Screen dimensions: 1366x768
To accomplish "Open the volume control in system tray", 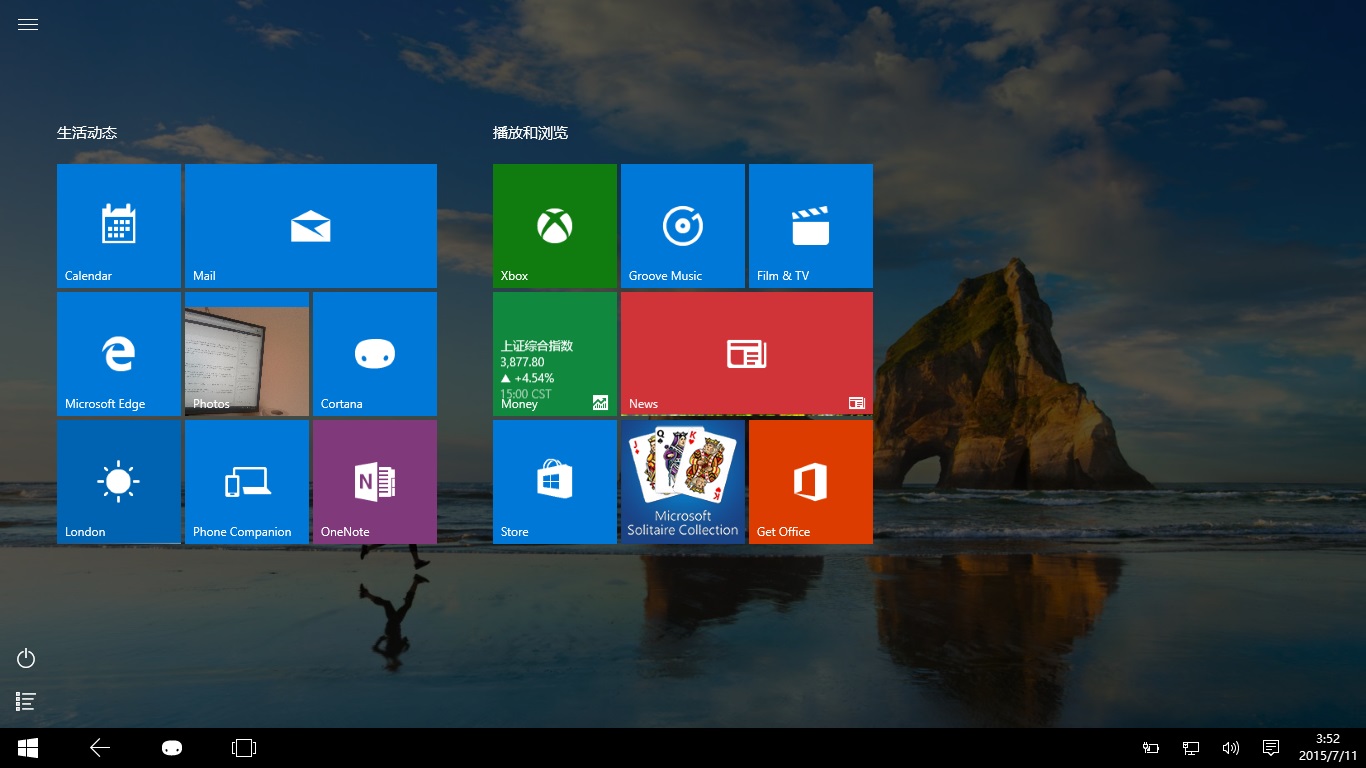I will click(x=1231, y=748).
